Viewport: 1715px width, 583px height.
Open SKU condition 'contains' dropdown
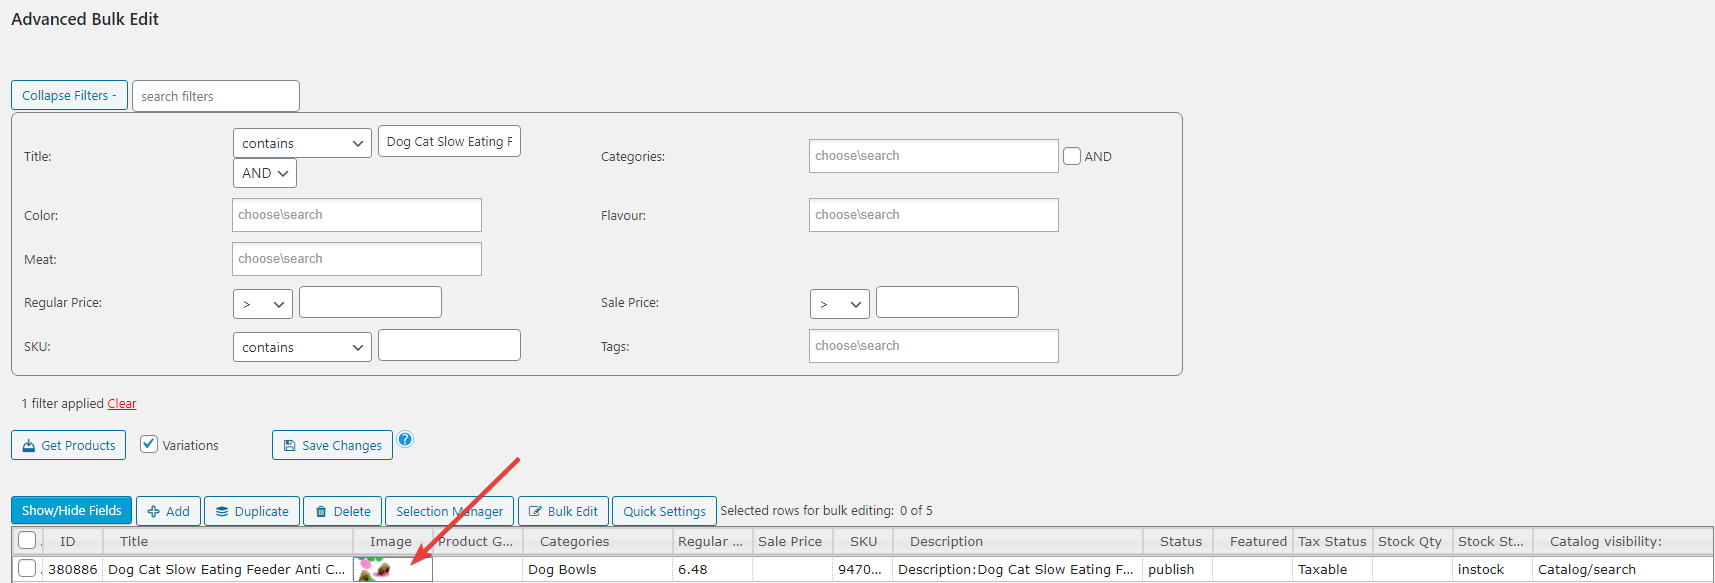point(302,347)
